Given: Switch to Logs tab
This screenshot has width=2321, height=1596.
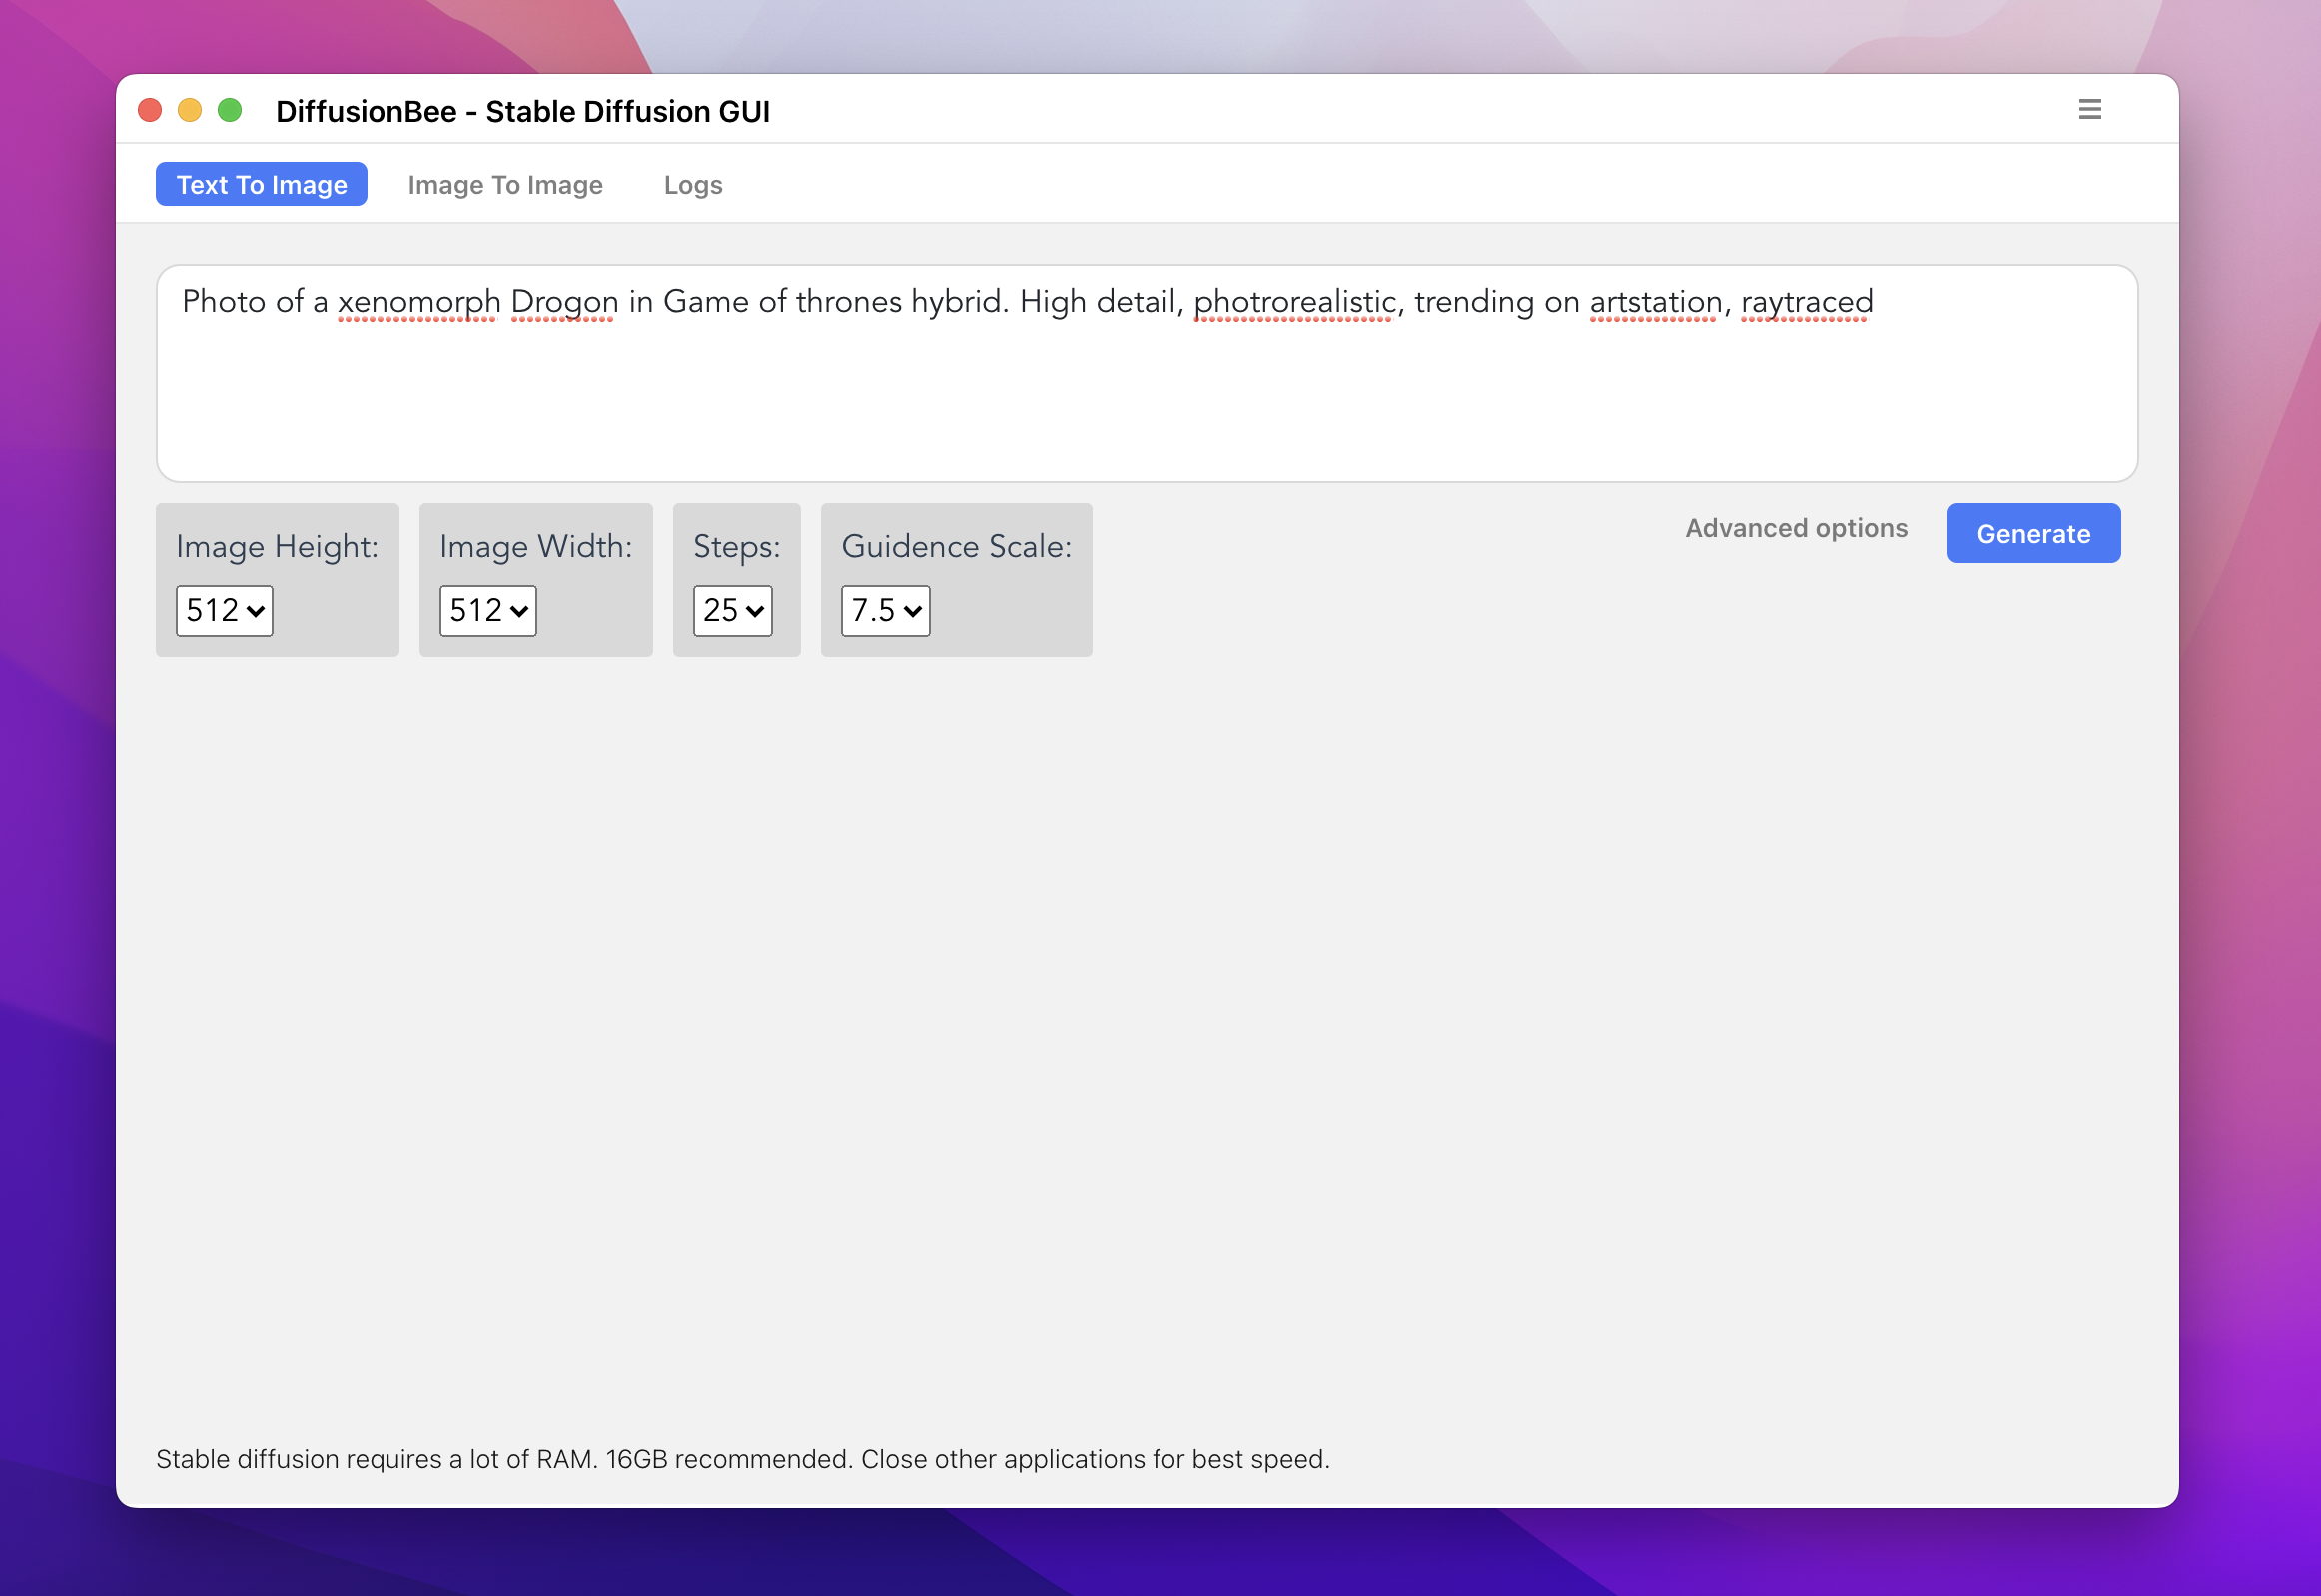Looking at the screenshot, I should 693,184.
